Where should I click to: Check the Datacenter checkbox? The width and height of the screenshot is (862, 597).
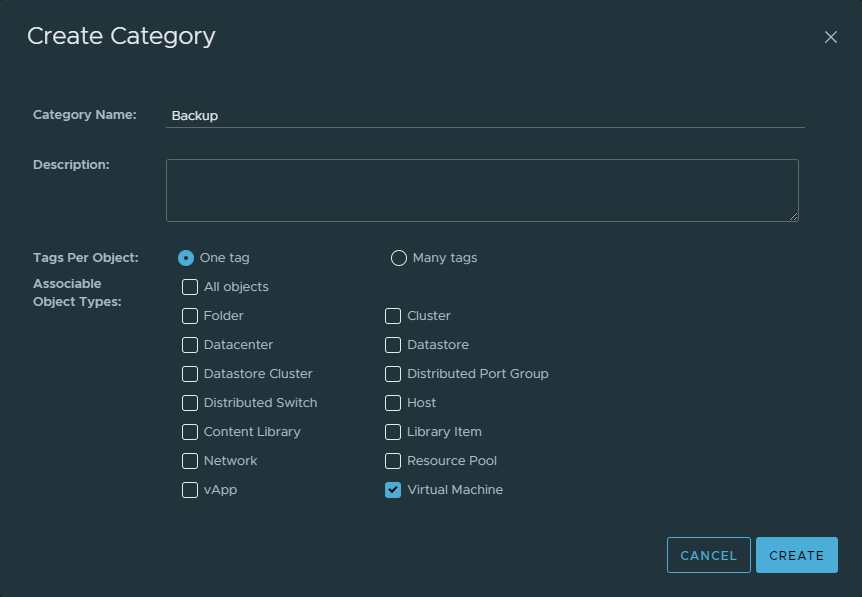click(190, 345)
